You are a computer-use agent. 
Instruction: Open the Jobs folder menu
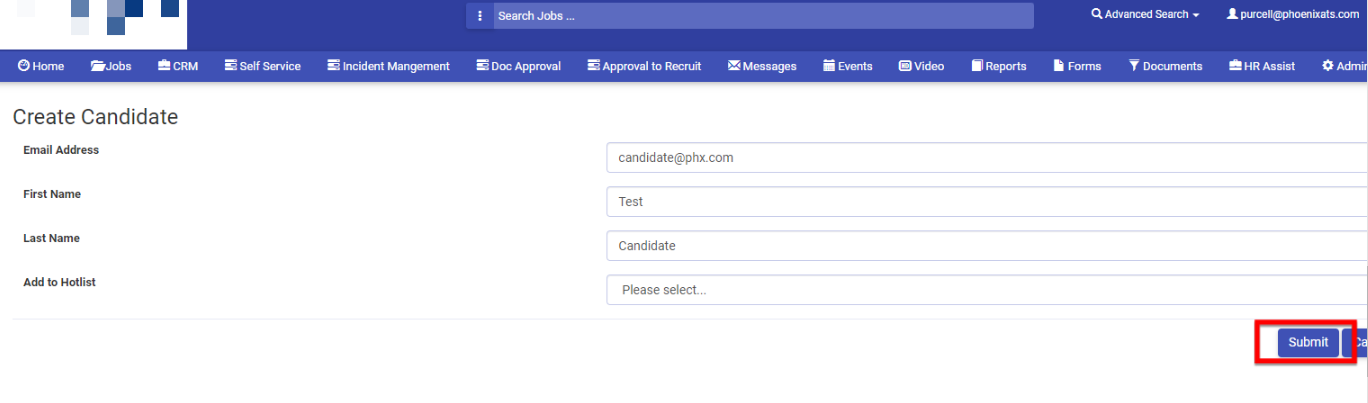coord(111,66)
